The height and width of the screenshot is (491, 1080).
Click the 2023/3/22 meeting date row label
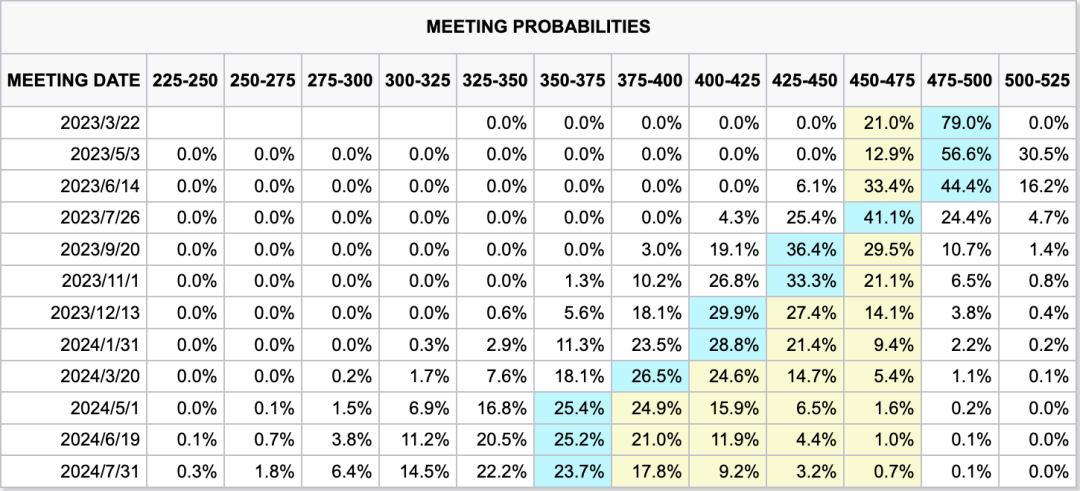[x=101, y=123]
